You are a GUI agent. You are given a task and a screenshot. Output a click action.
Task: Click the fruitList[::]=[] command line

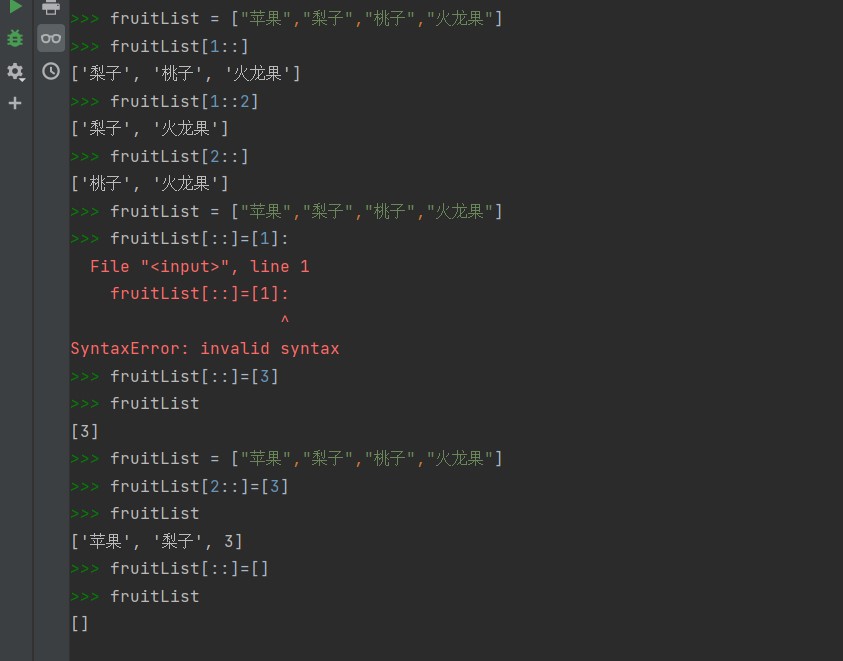click(189, 568)
